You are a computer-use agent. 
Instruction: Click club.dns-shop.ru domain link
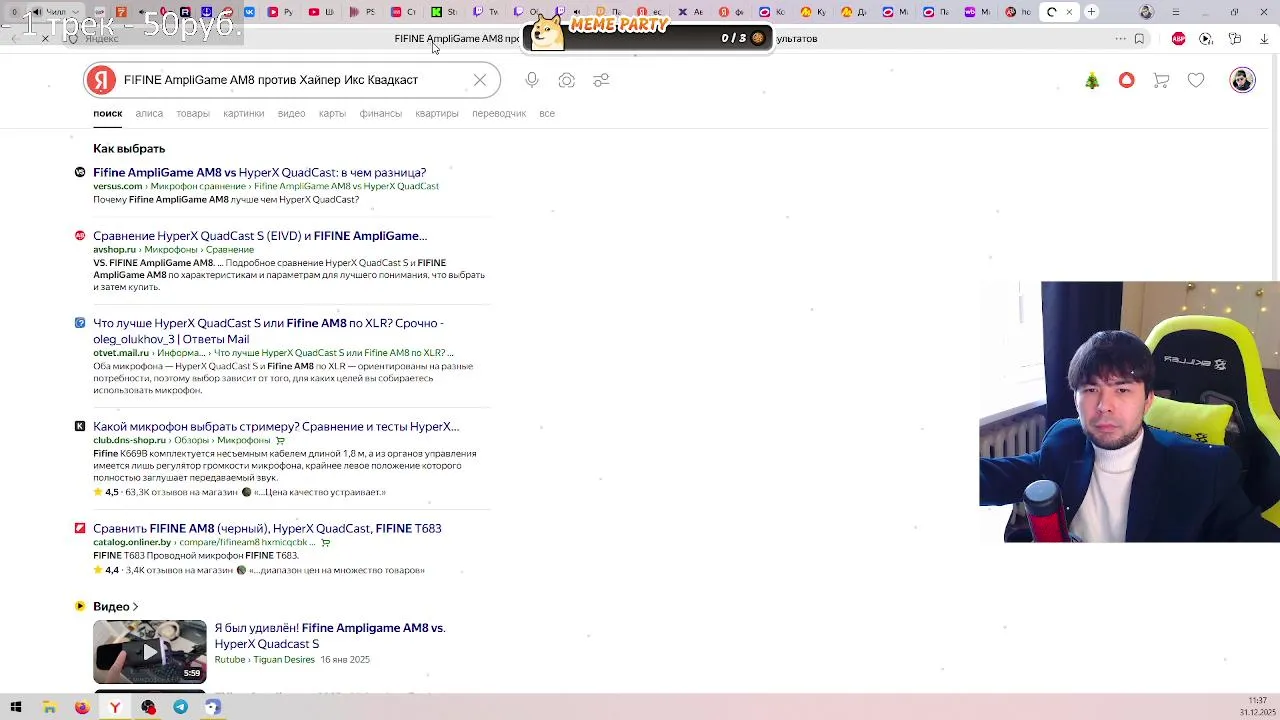point(129,440)
